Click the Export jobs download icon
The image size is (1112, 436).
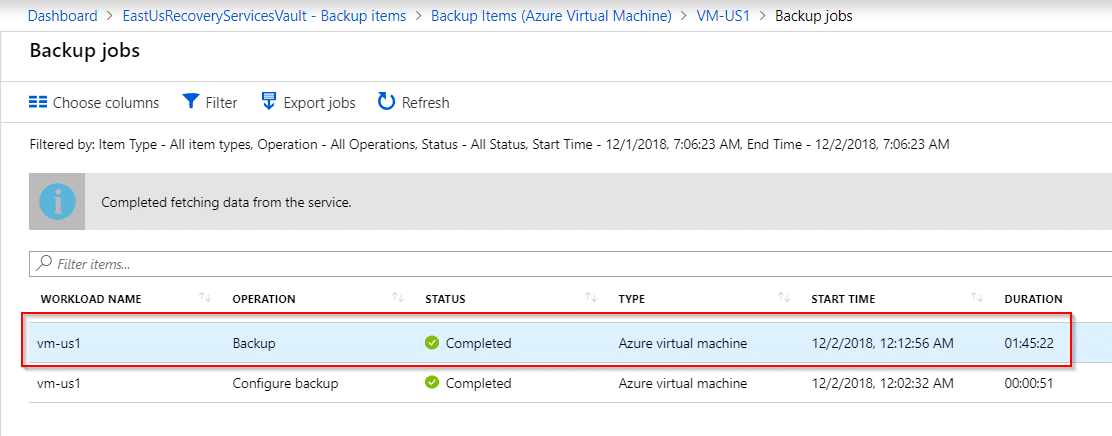(269, 101)
